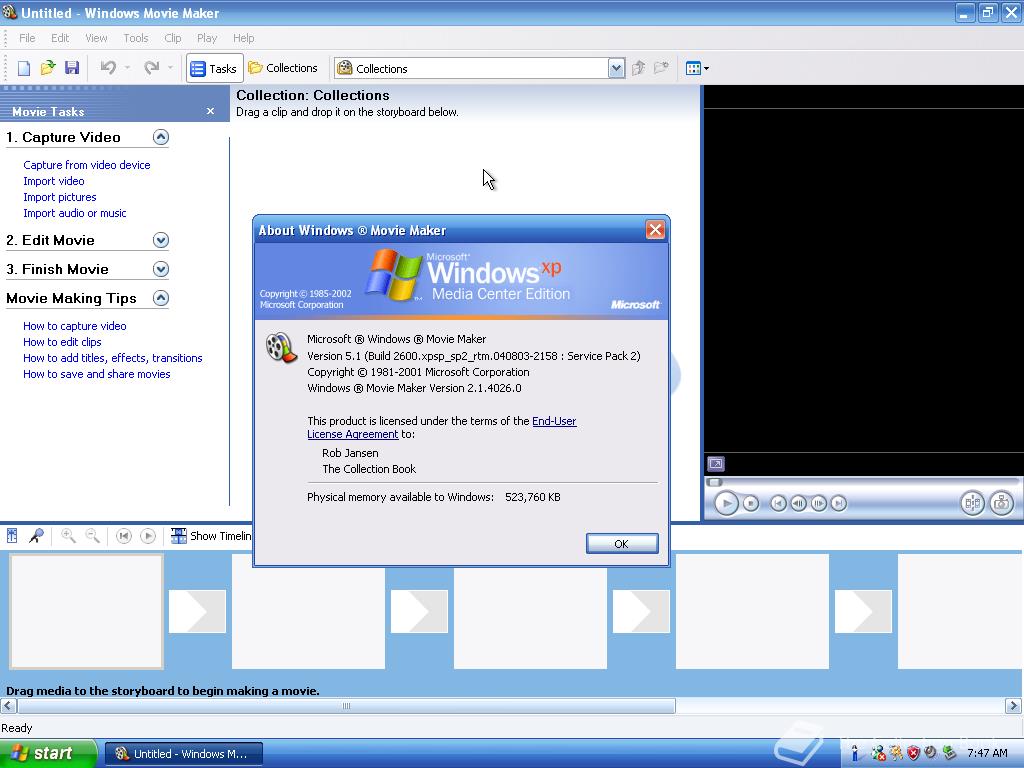Click OK in the About dialog
1024x768 pixels.
(x=622, y=543)
